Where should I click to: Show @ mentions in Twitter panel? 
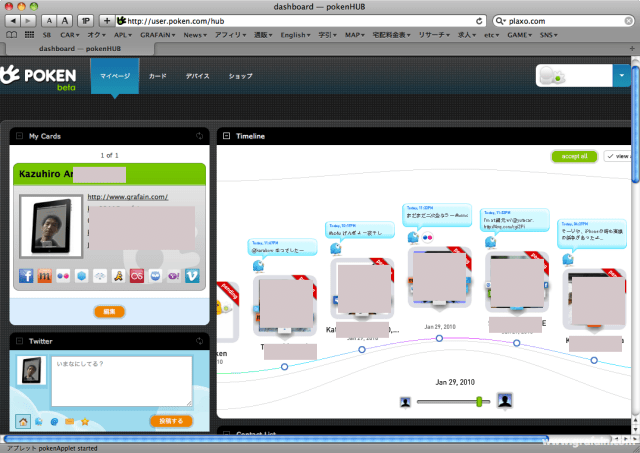[54, 422]
